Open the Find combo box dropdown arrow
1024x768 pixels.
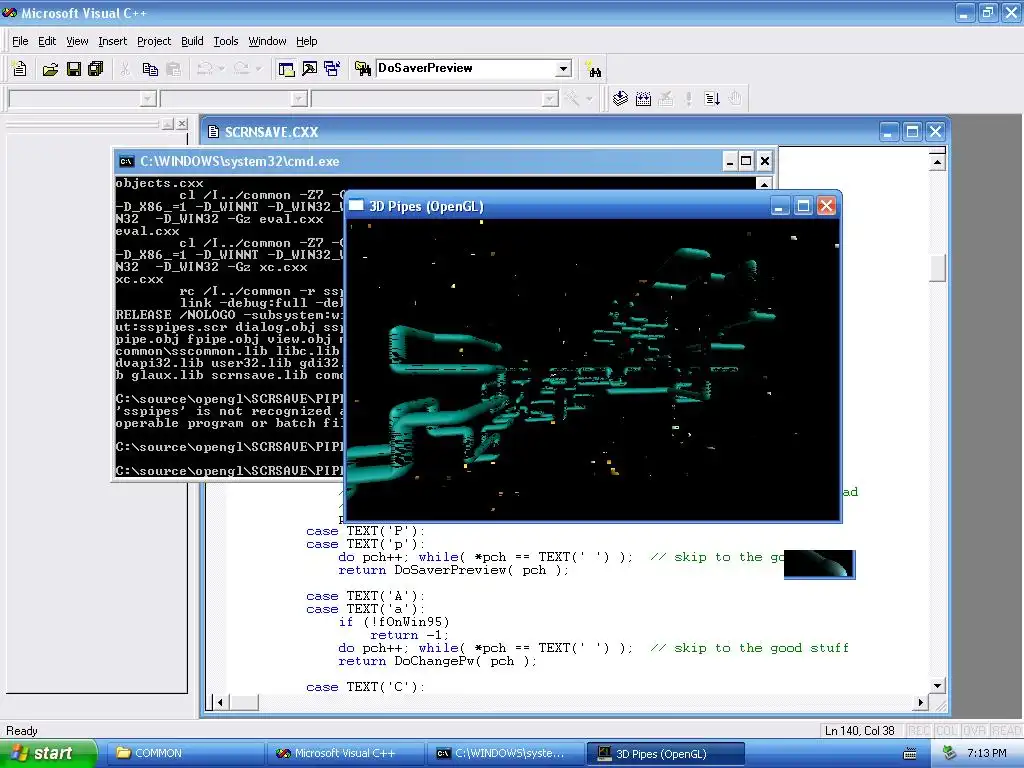pos(563,69)
